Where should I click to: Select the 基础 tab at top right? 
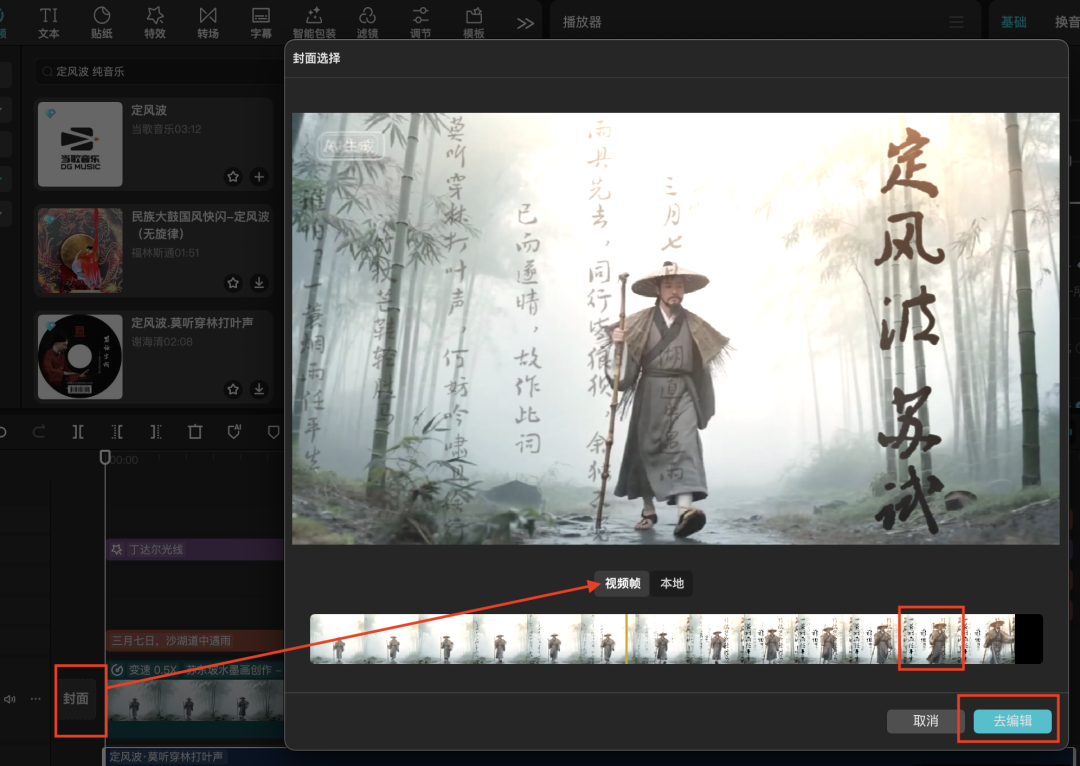(x=1013, y=20)
